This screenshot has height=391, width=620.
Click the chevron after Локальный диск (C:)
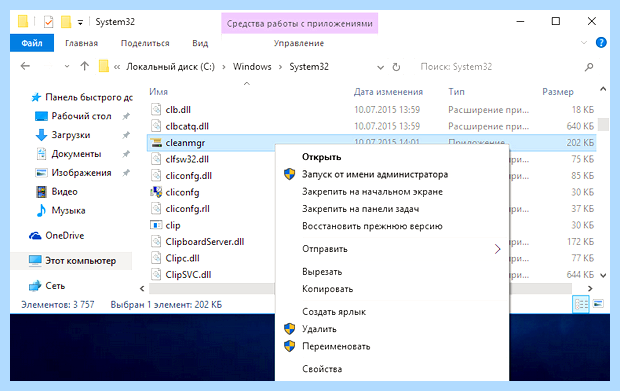pos(224,67)
